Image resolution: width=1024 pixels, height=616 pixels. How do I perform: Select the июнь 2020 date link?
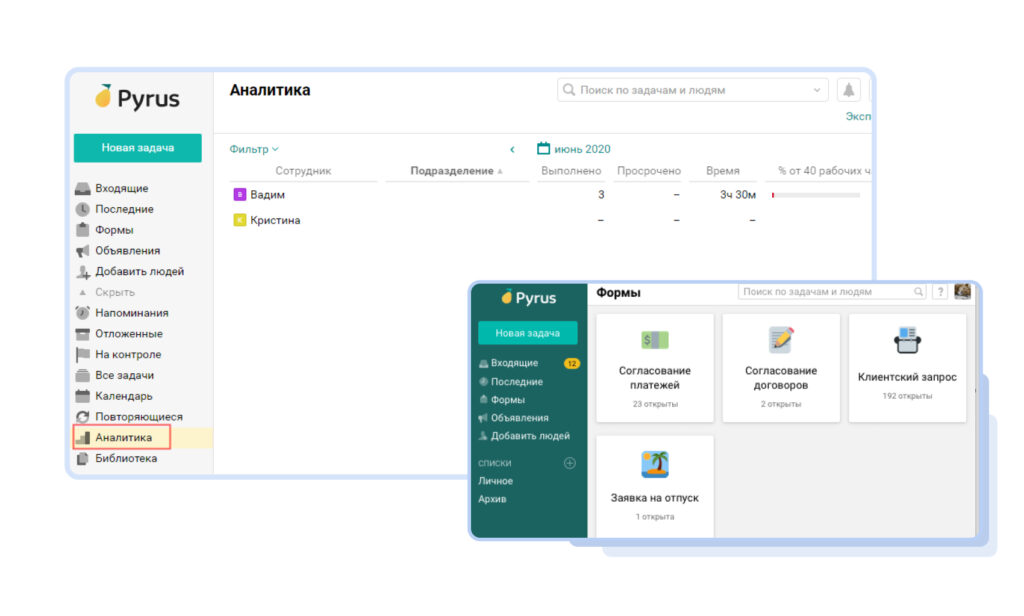[582, 149]
